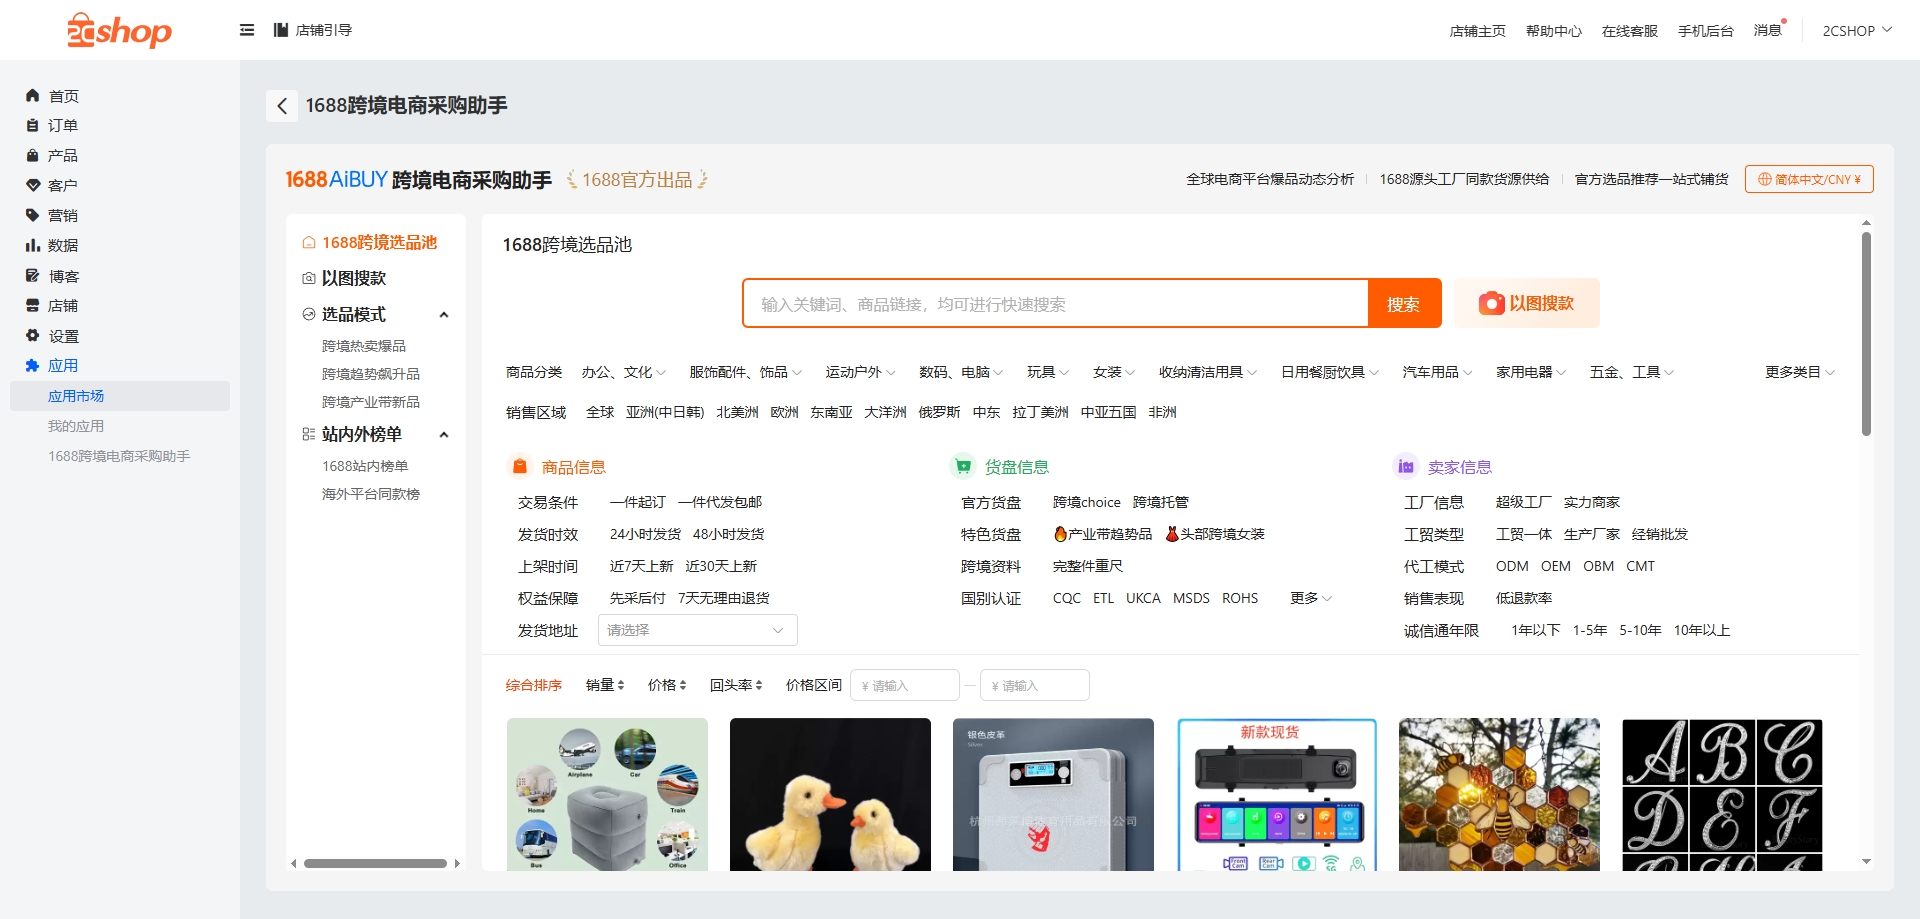1920x919 pixels.
Task: Open 订单 orders icon in sidebar
Action: pos(32,126)
